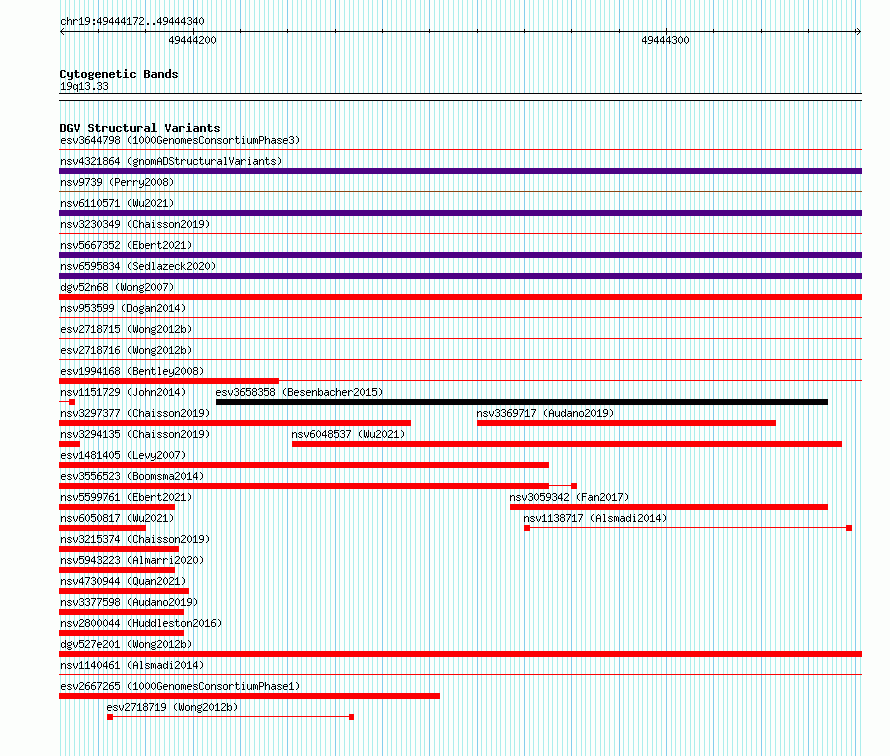Click the chr19:49444172..49444340 coordinate text
This screenshot has width=890, height=756.
coord(132,22)
